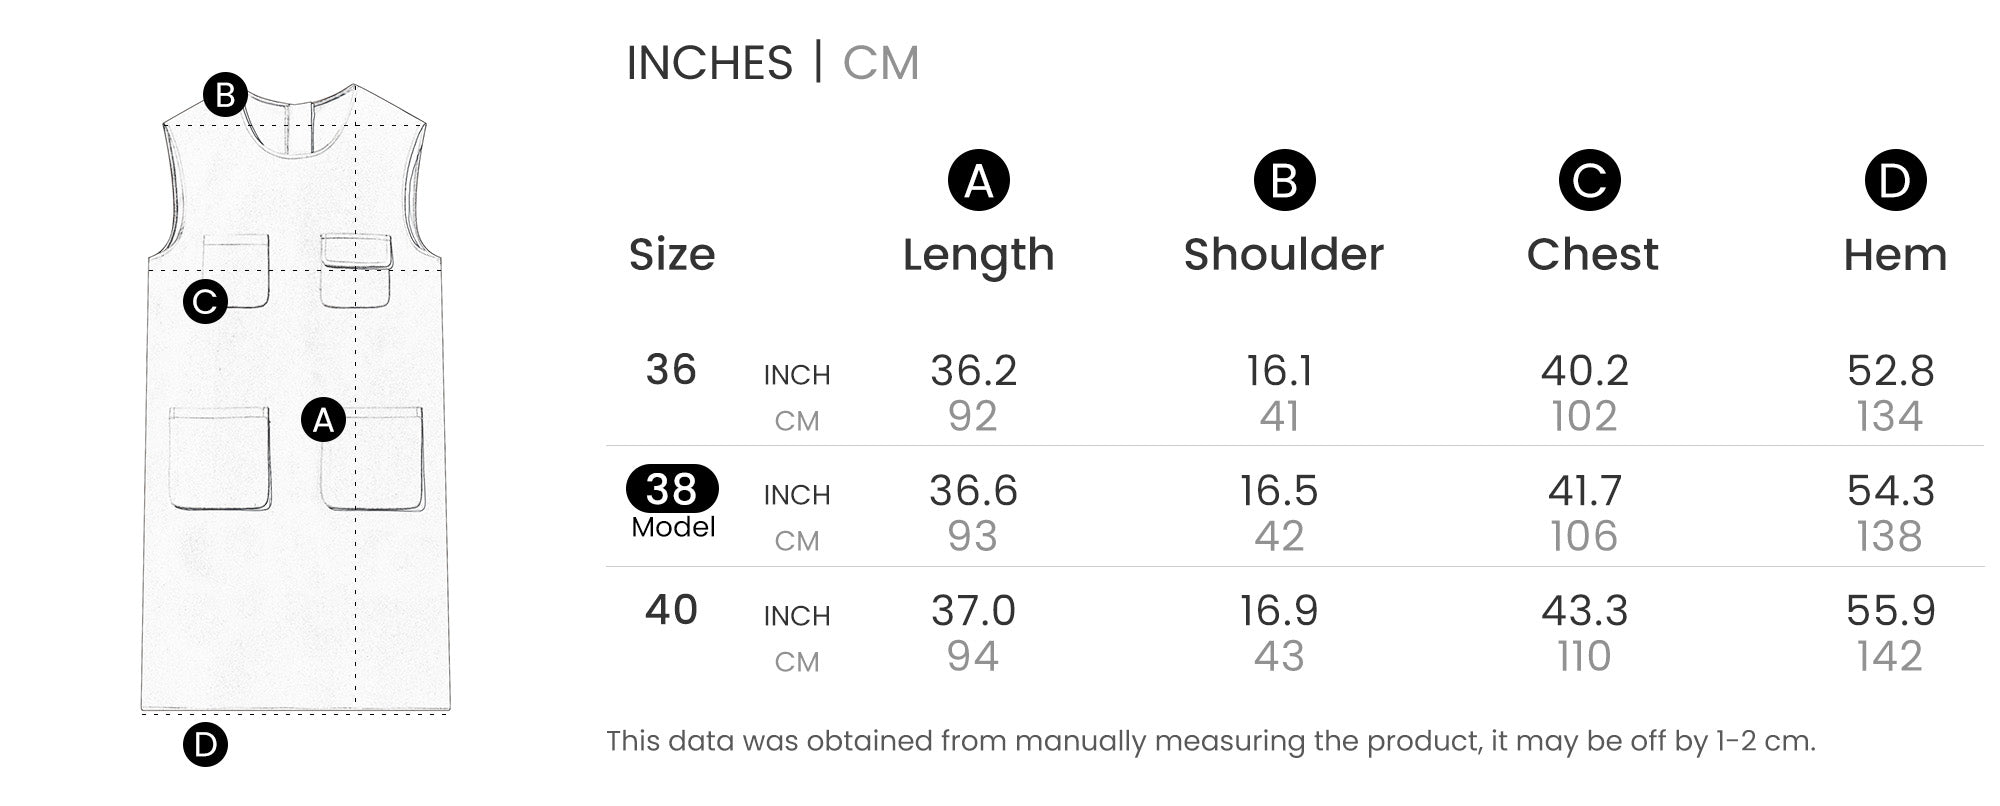Click the Size column header

pos(672,255)
